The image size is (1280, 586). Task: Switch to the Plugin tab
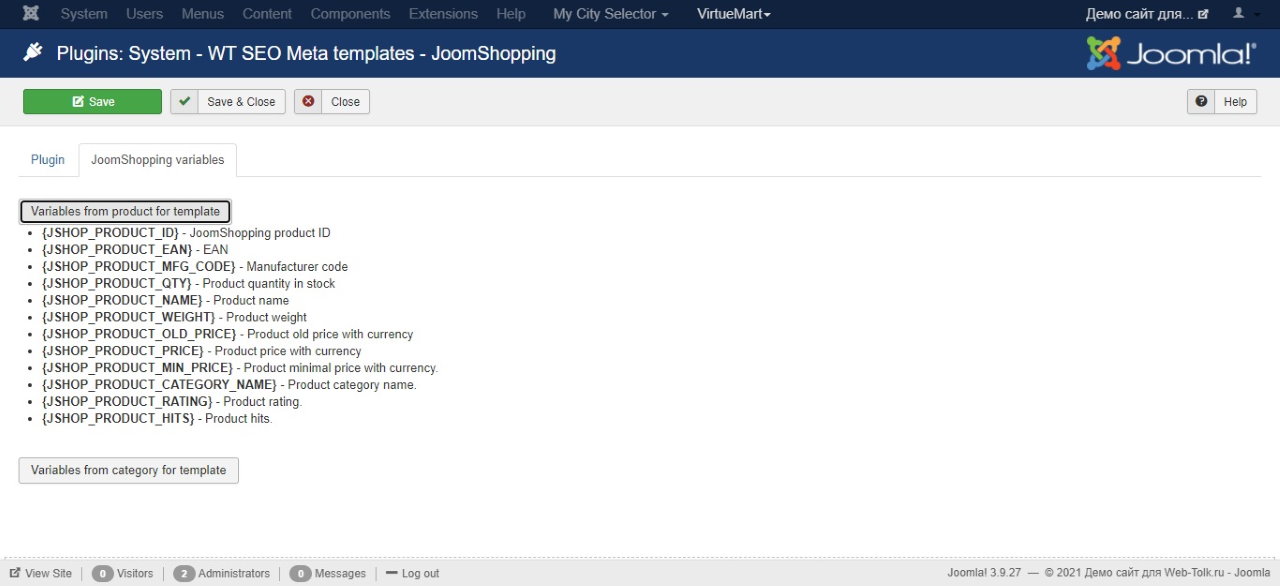click(x=48, y=160)
